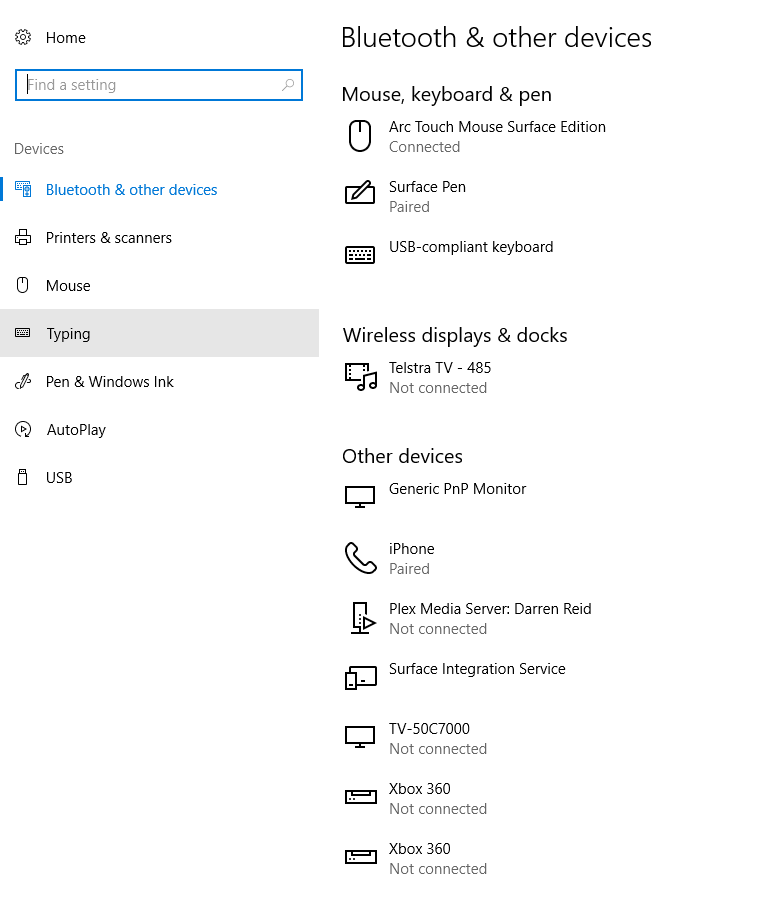Click the iPhone phone icon
The image size is (766, 907).
point(360,558)
